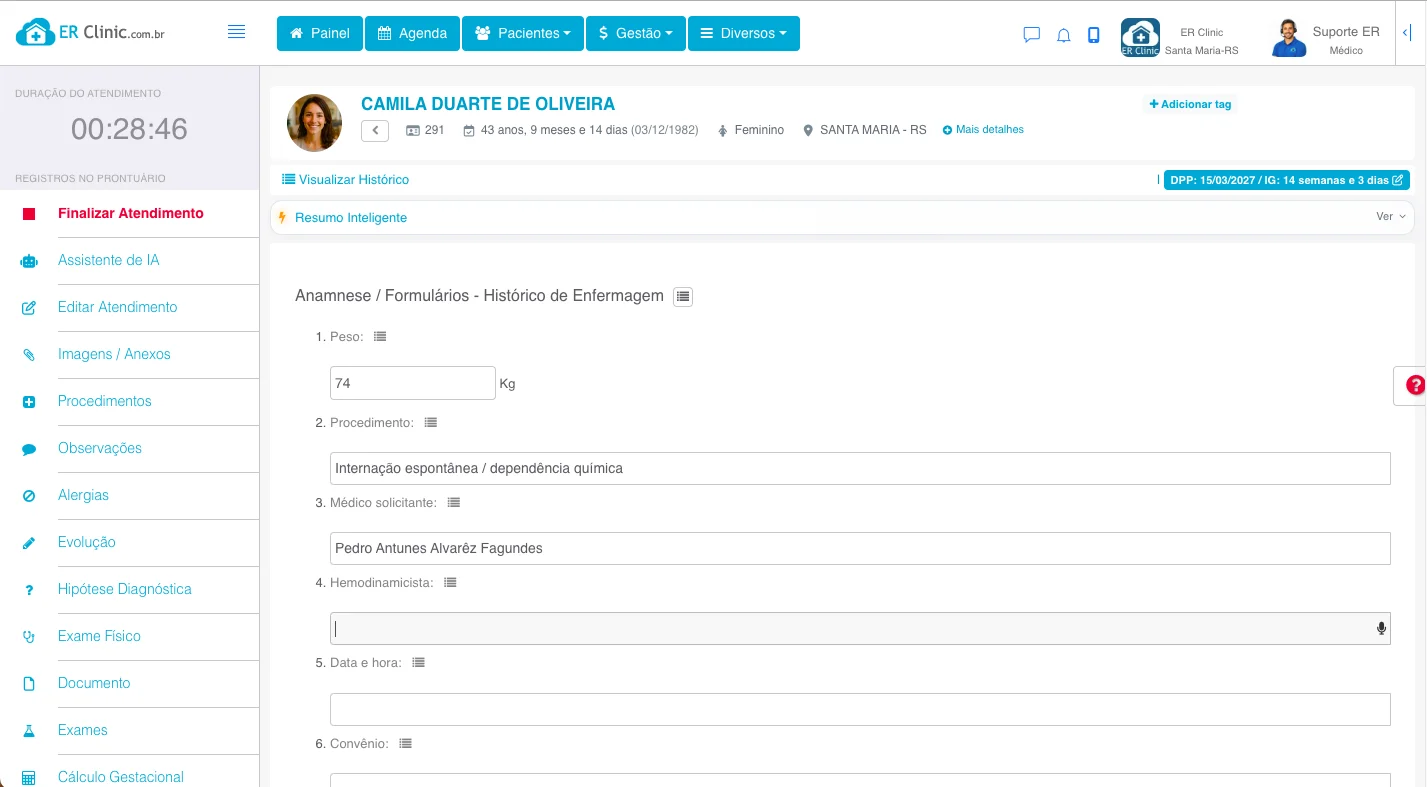This screenshot has width=1427, height=787.
Task: Click the ER Clinic Santa Maria logo icon
Action: (x=1140, y=38)
